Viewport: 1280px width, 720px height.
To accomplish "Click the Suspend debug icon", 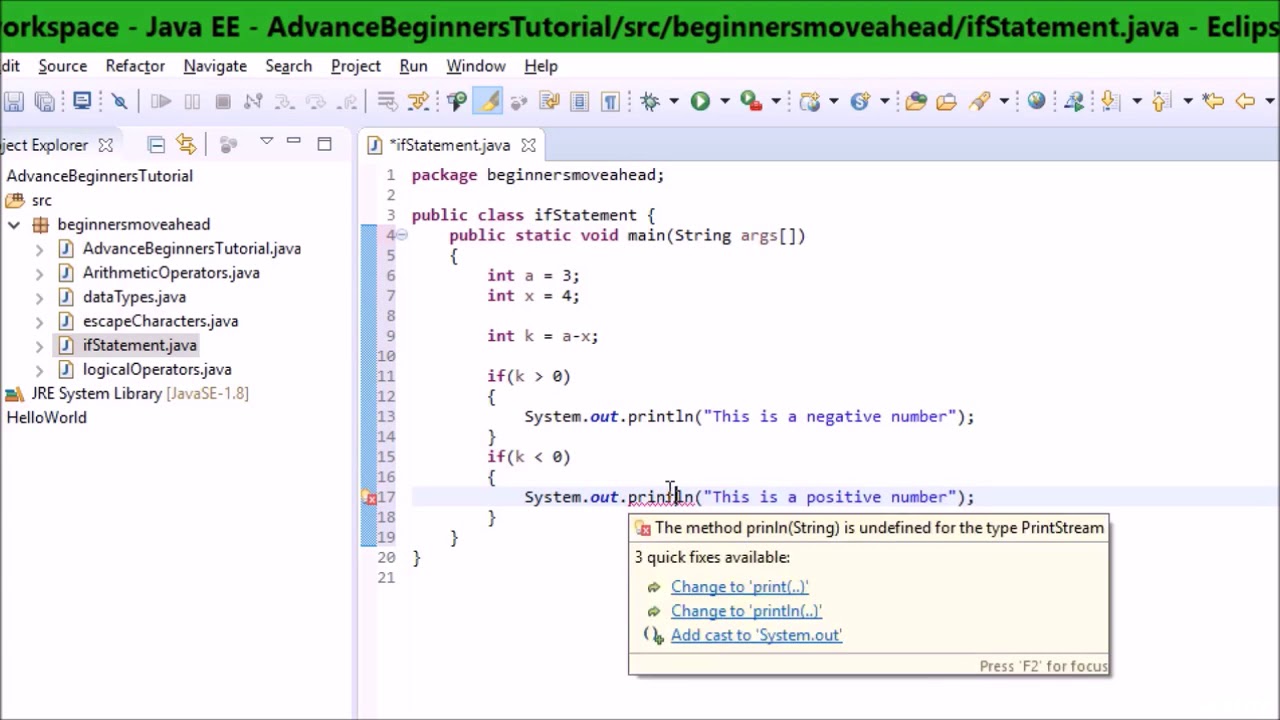I will click(192, 101).
